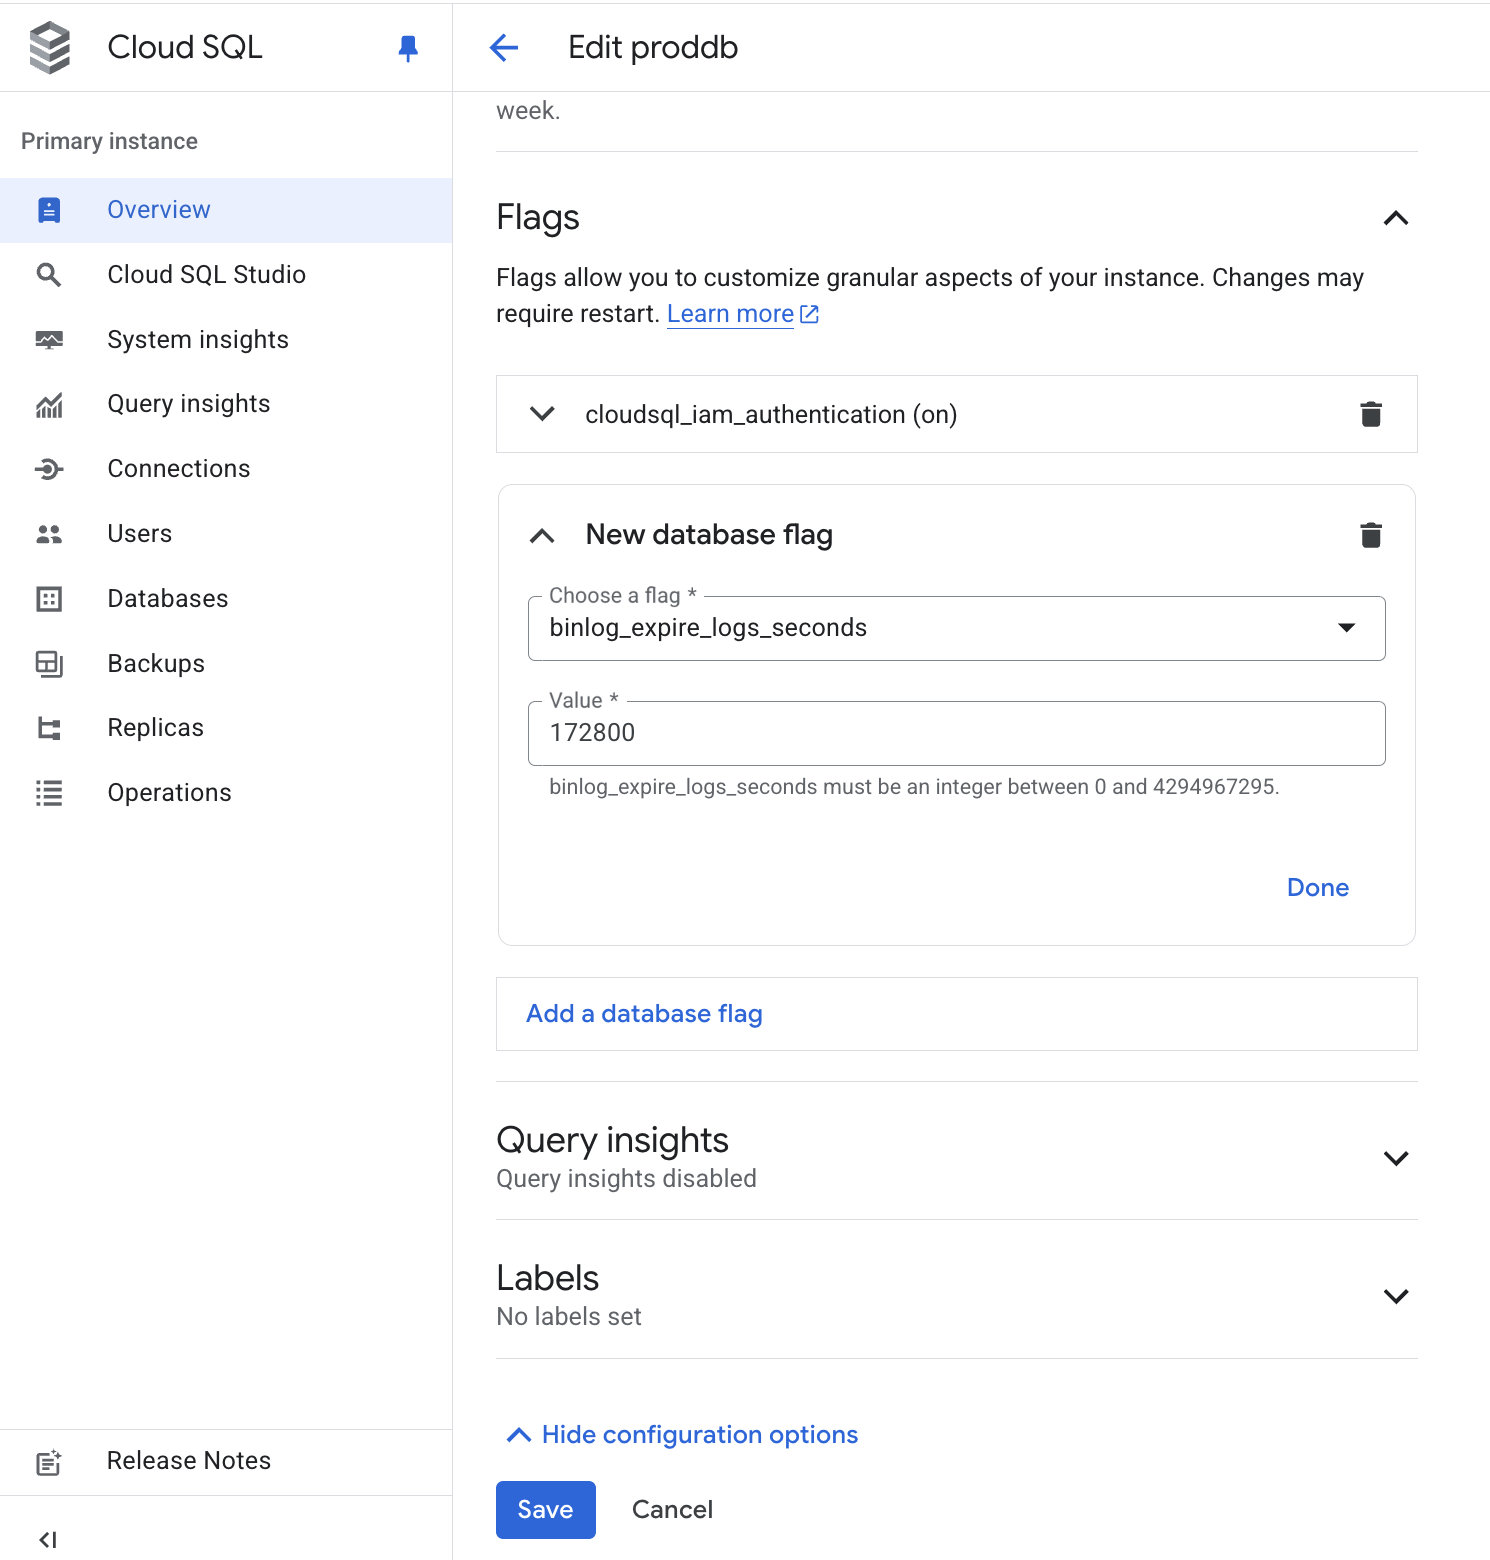
Task: Go to the Overview tab
Action: pyautogui.click(x=158, y=209)
